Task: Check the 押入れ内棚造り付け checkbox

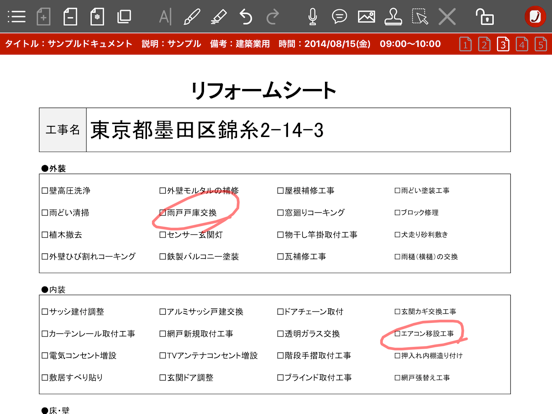Action: tap(397, 356)
